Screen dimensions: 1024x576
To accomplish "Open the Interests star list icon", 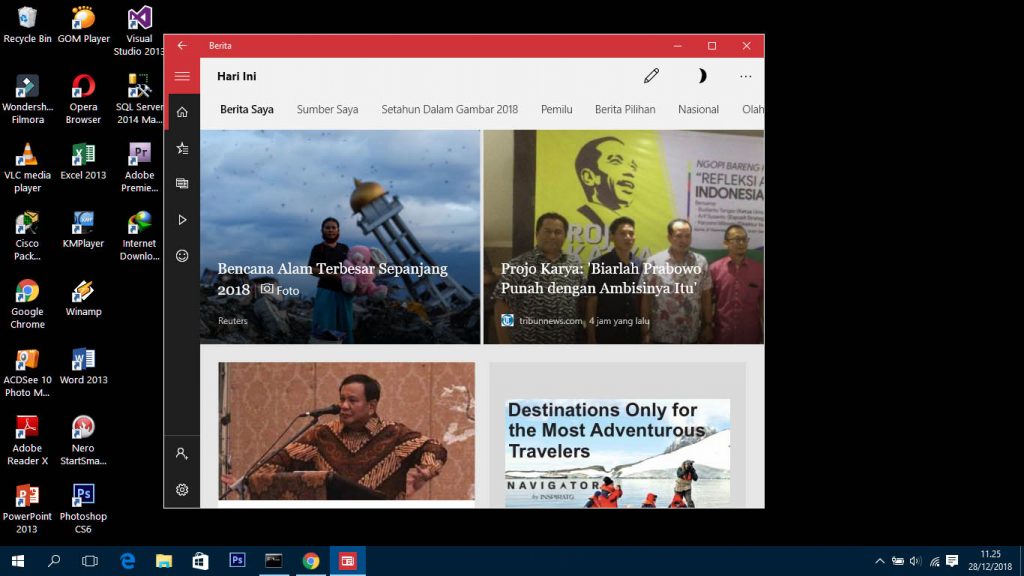I will [182, 148].
